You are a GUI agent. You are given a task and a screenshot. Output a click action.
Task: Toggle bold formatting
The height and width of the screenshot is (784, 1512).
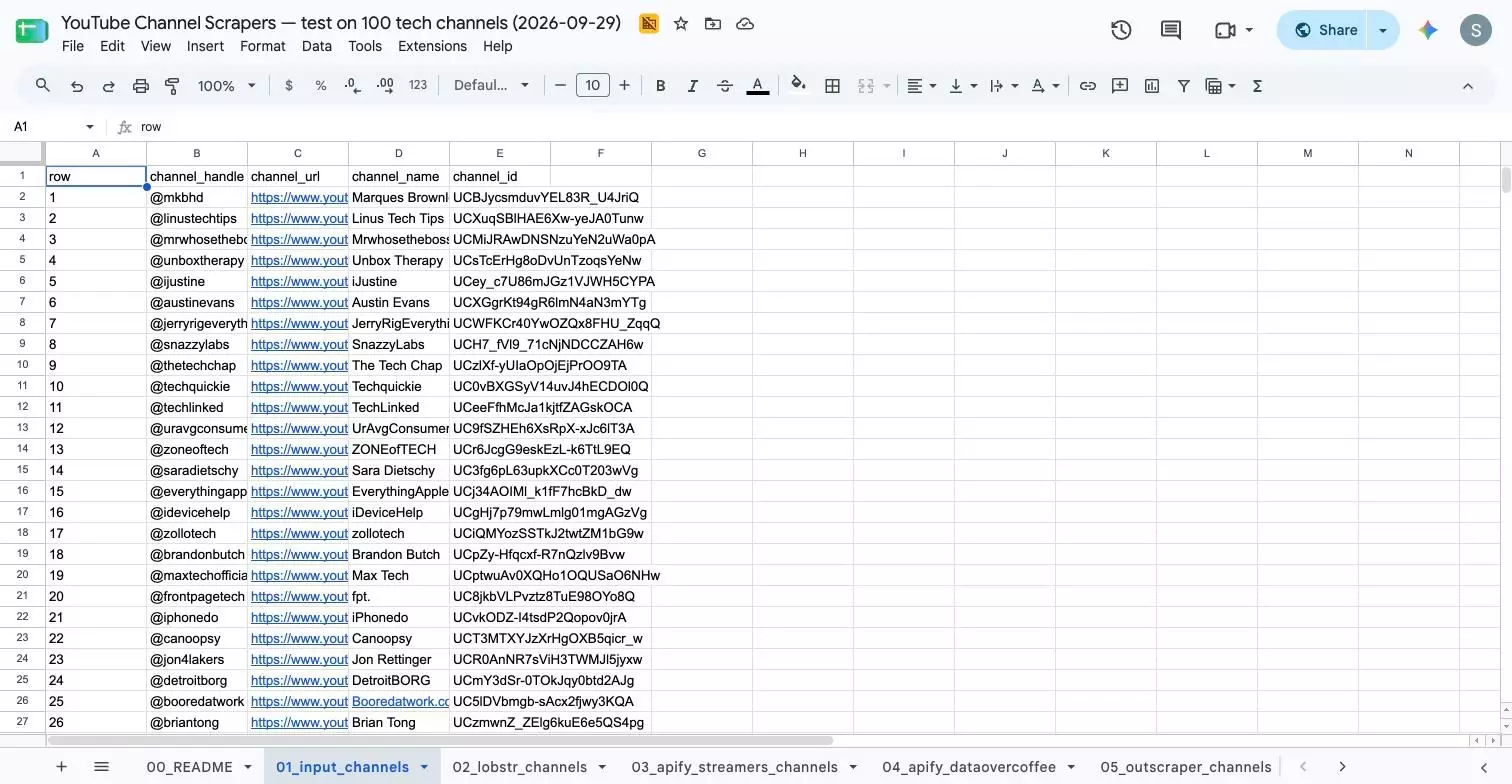click(660, 86)
